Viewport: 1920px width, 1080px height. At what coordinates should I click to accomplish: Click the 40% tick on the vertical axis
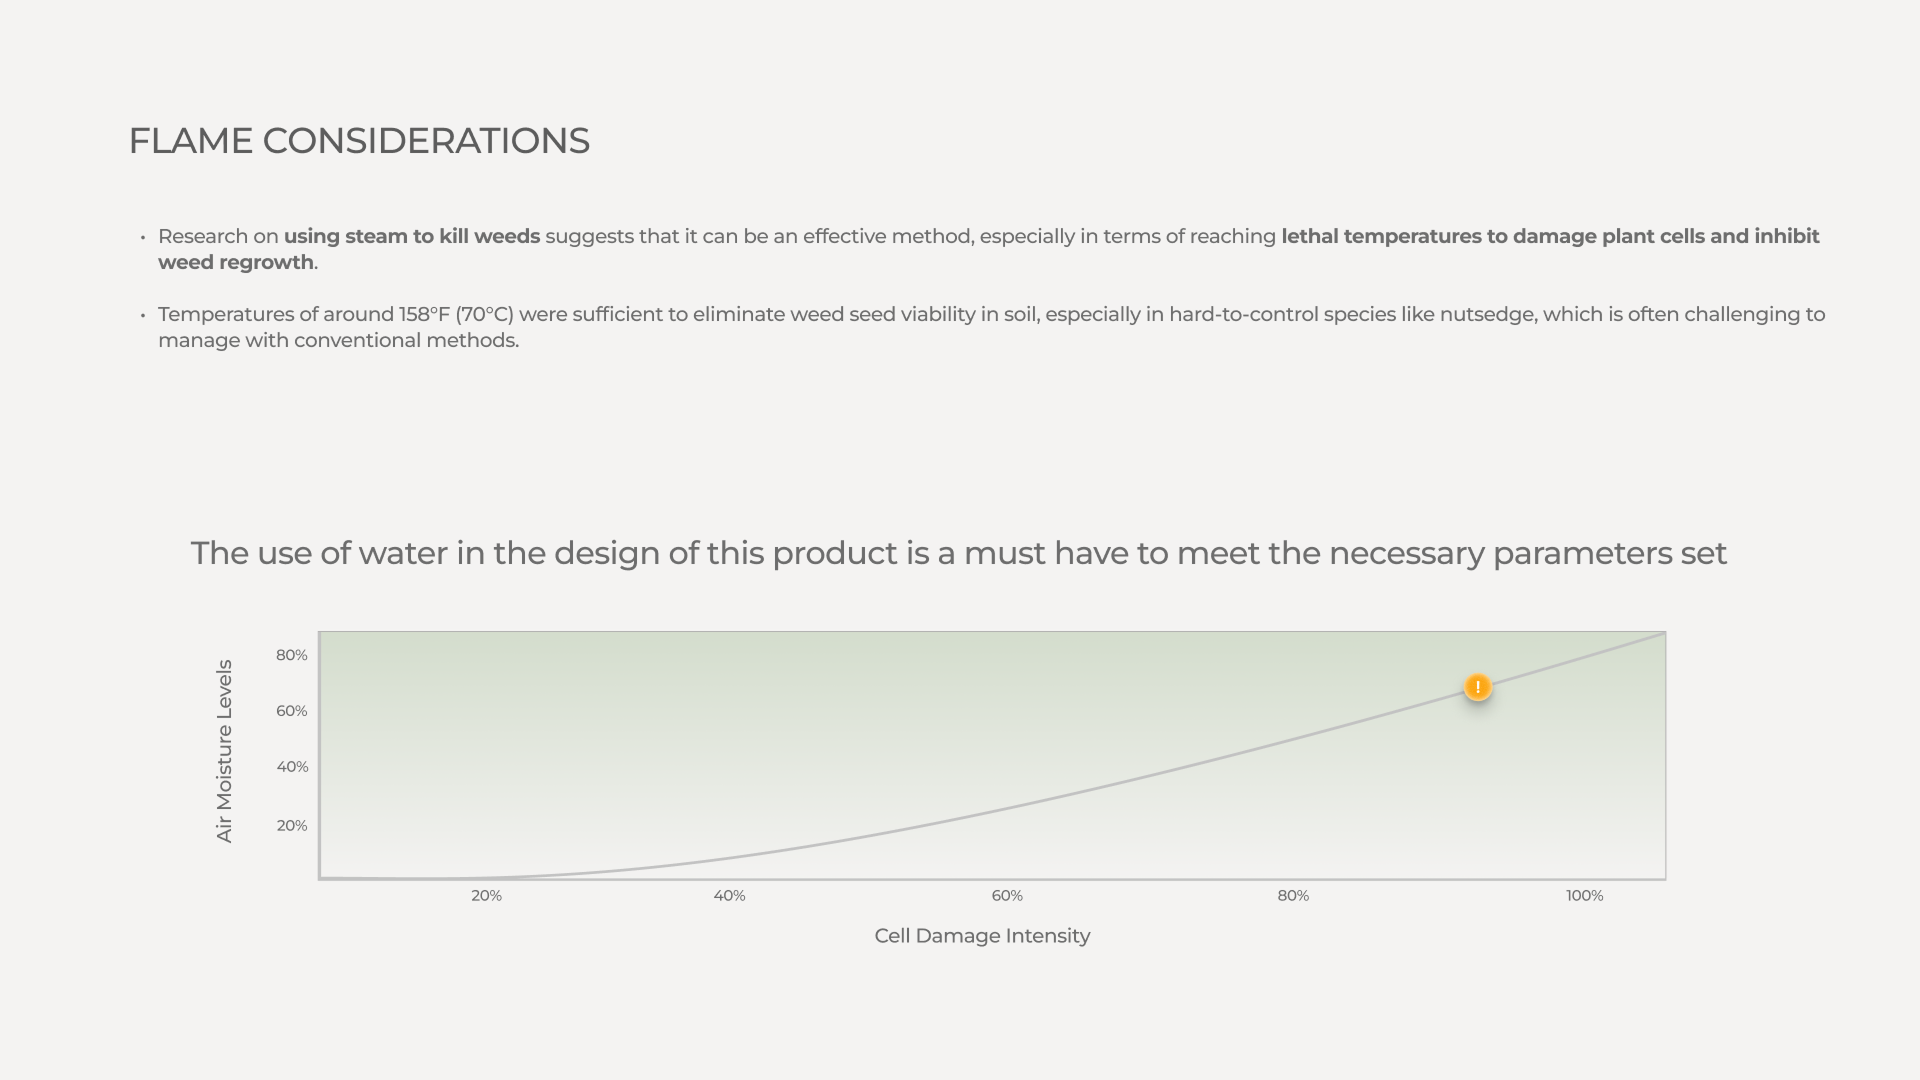[x=292, y=767]
